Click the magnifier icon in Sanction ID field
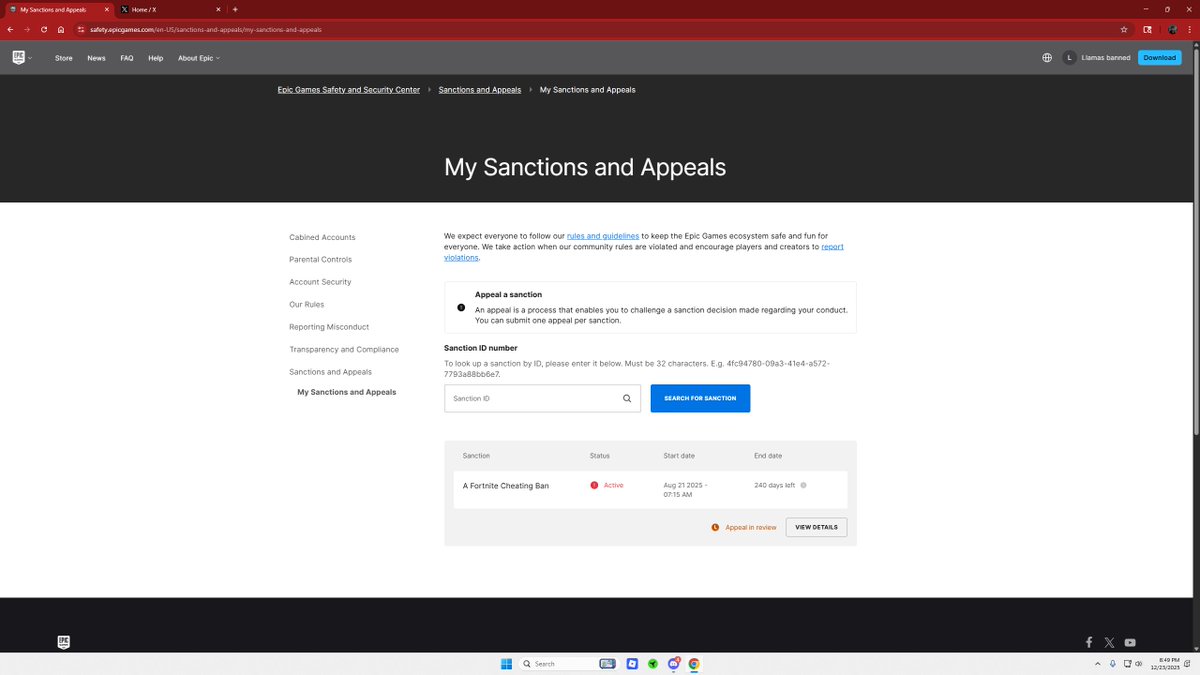The image size is (1200, 675). (x=627, y=398)
